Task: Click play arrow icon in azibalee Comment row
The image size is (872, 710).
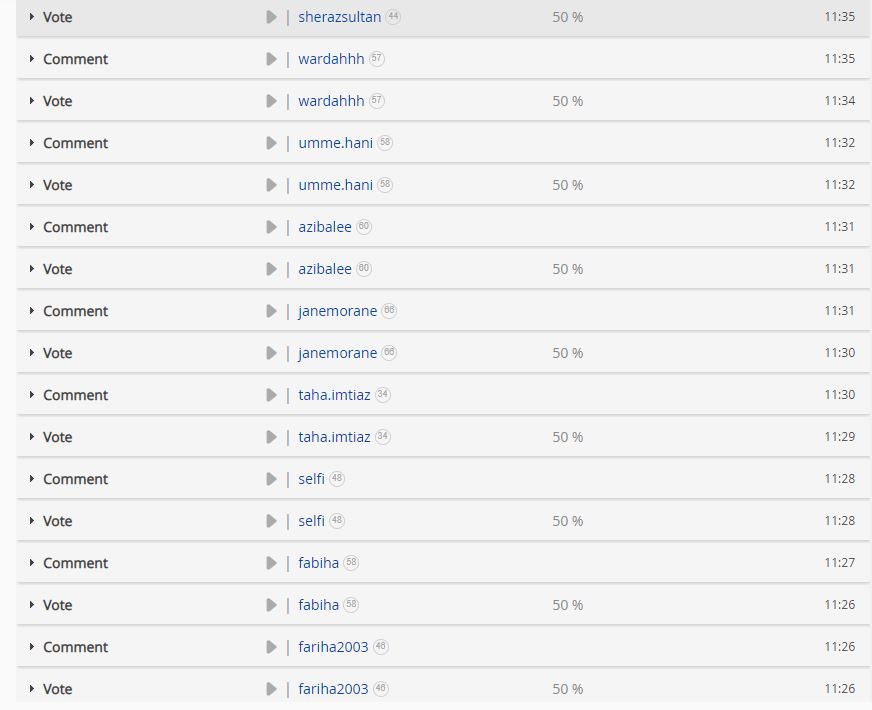Action: 271,227
